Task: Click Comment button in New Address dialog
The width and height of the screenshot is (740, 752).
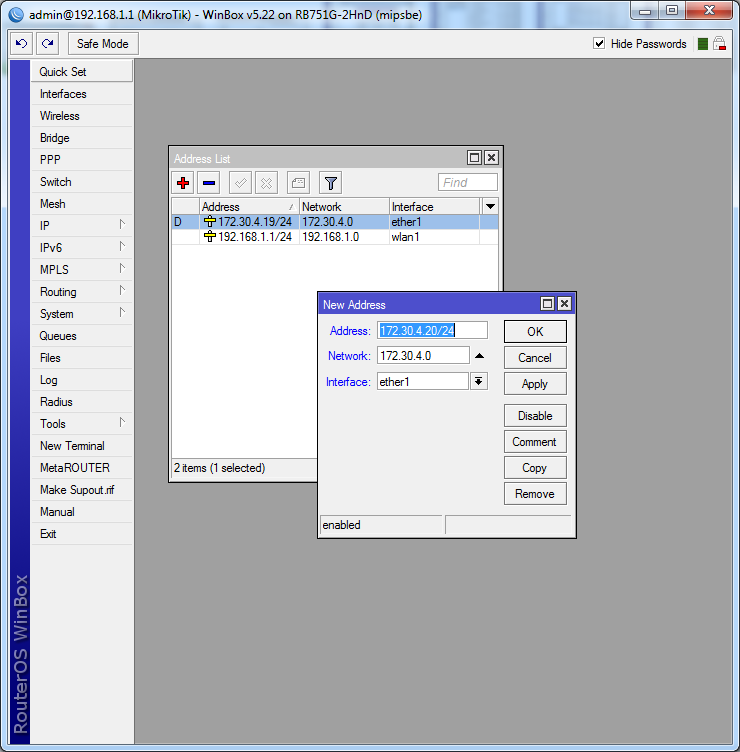Action: 535,442
